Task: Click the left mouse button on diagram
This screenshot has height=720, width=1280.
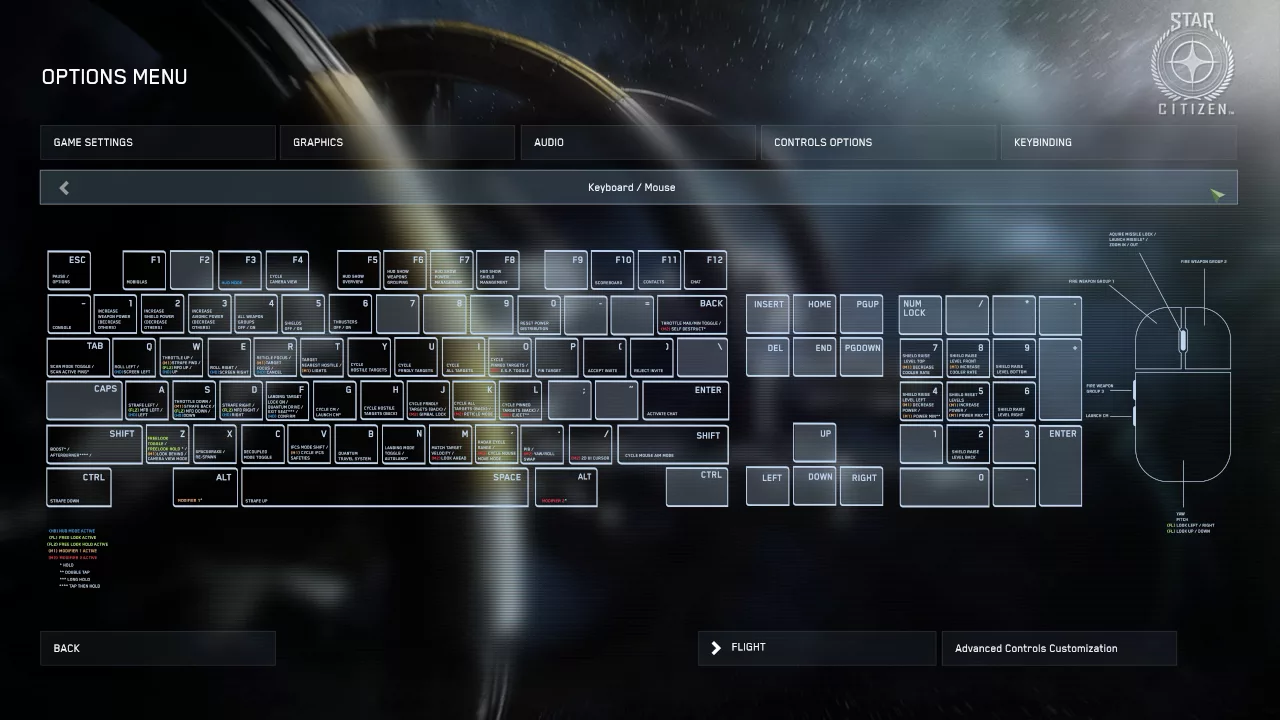Action: (1156, 336)
